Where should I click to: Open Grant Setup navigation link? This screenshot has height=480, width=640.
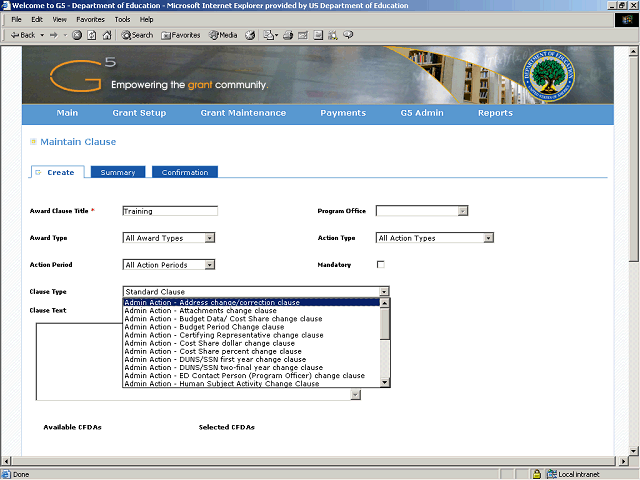pos(139,113)
